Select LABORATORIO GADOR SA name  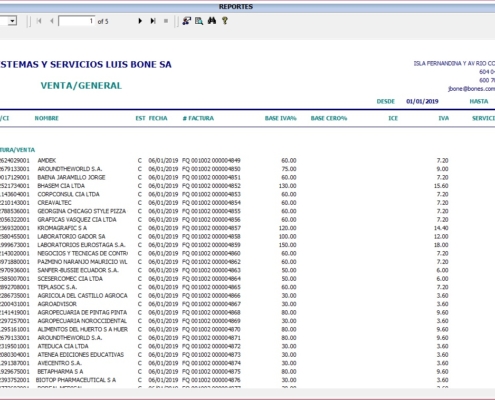[71, 237]
